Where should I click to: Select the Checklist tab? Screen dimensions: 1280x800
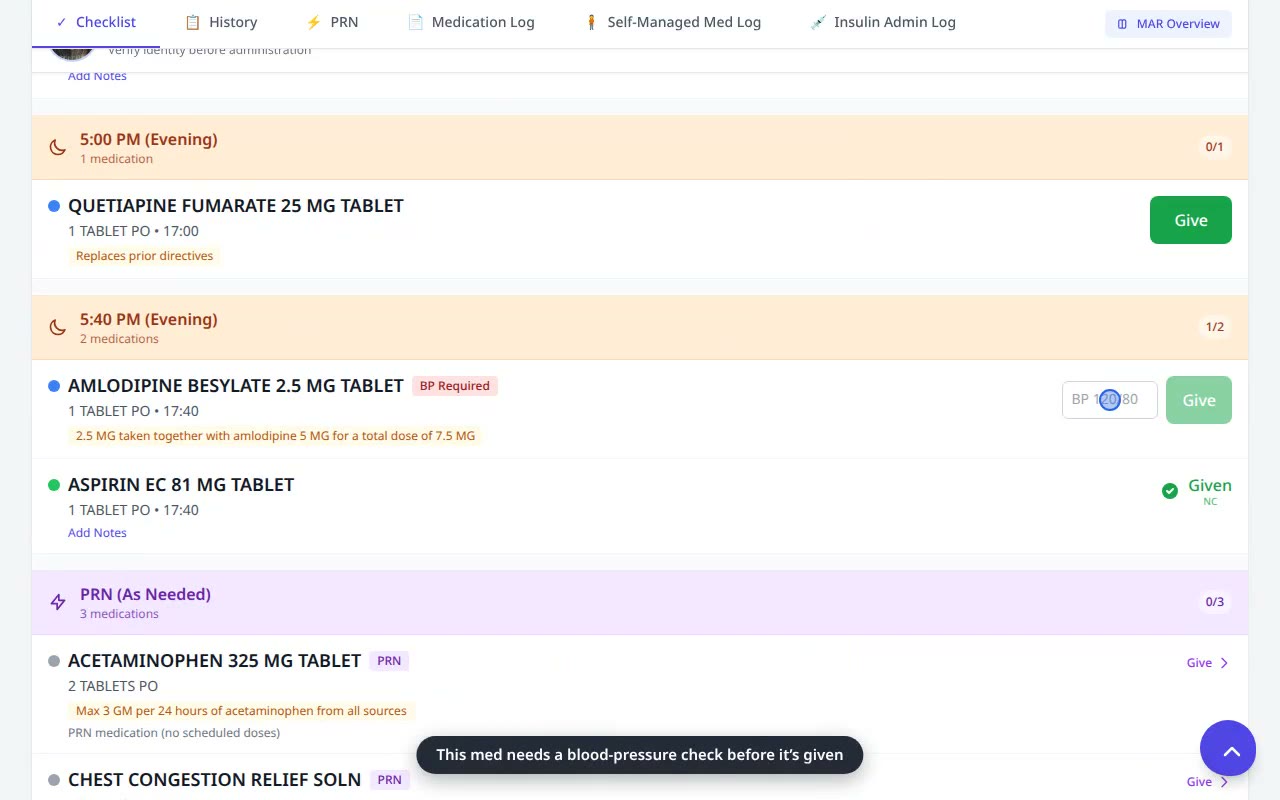tap(96, 22)
